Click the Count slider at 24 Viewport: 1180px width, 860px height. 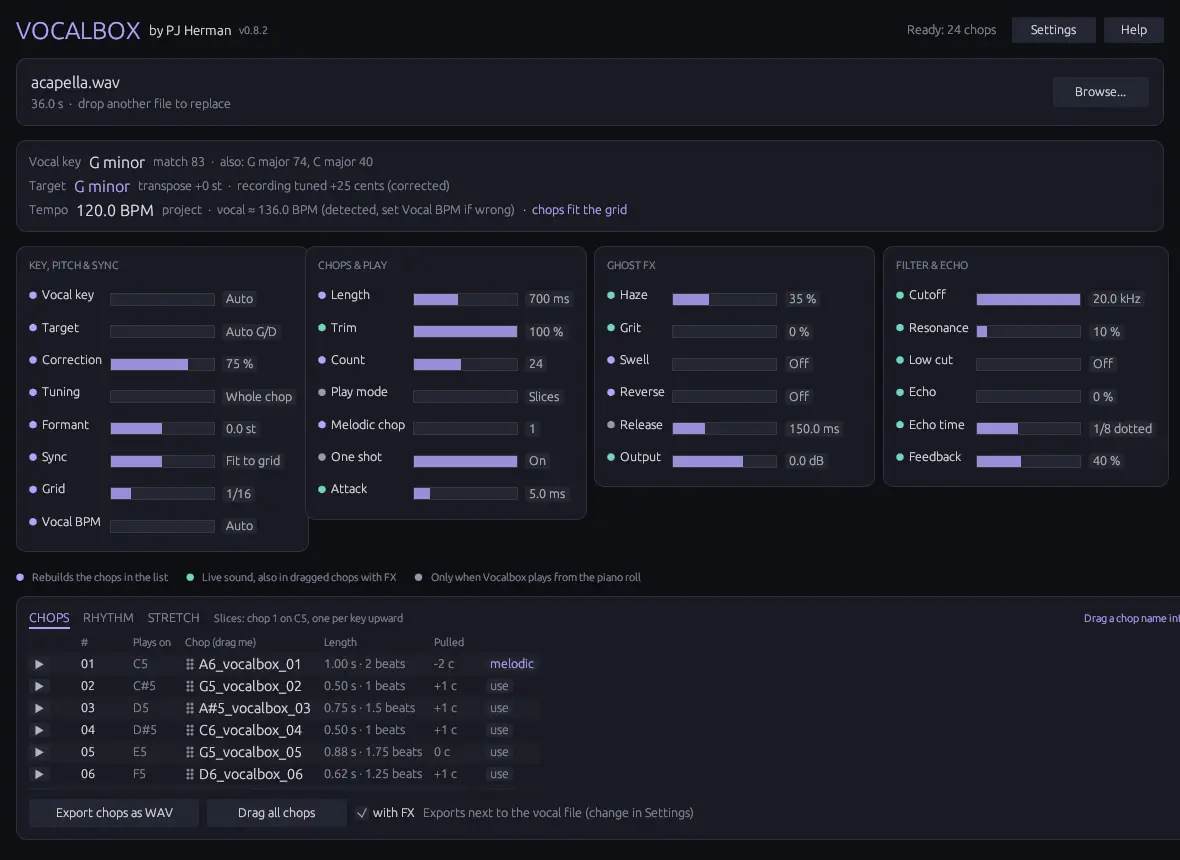coord(465,364)
